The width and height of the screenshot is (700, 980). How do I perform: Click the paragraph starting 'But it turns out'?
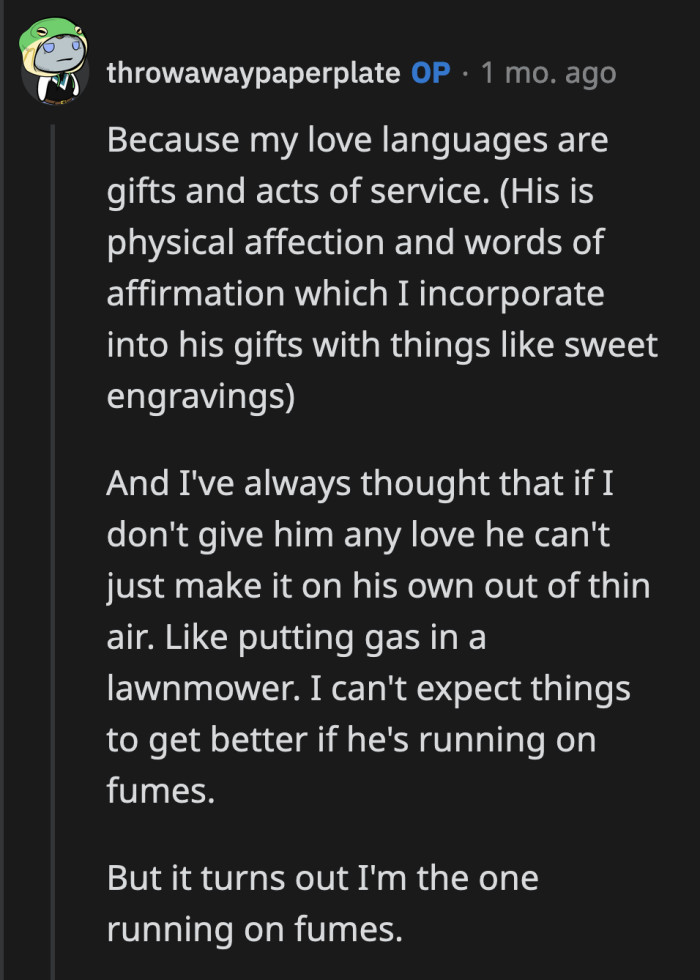(320, 903)
